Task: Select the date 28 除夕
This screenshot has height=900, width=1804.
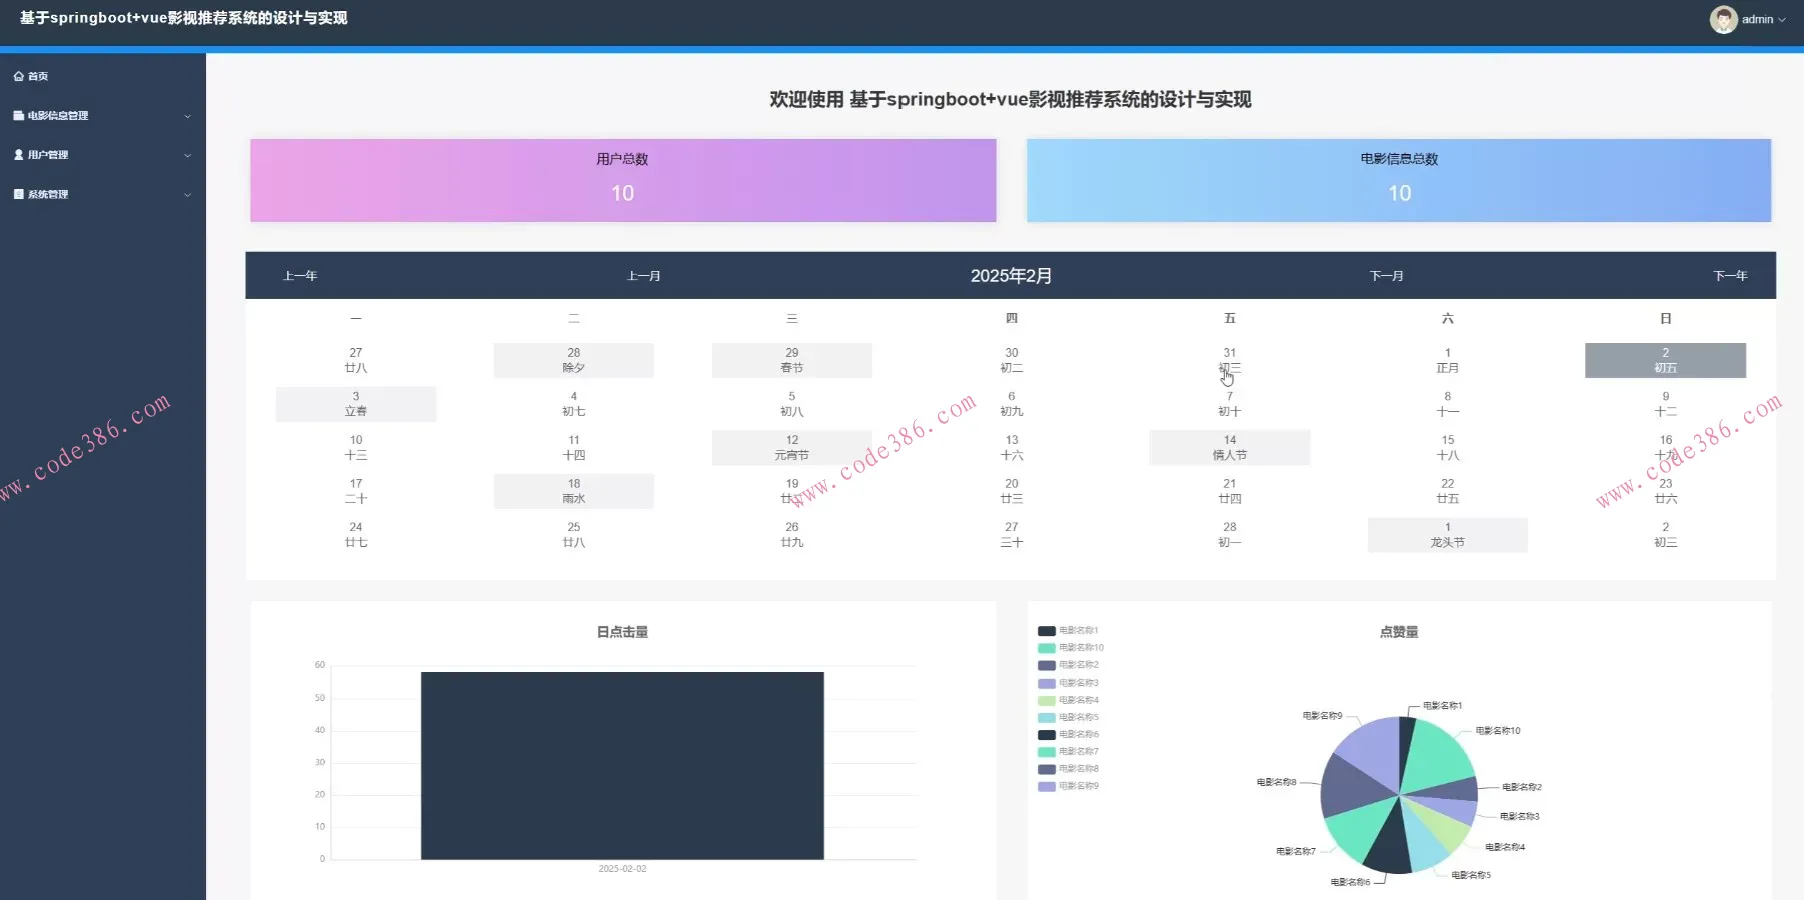Action: click(x=574, y=360)
